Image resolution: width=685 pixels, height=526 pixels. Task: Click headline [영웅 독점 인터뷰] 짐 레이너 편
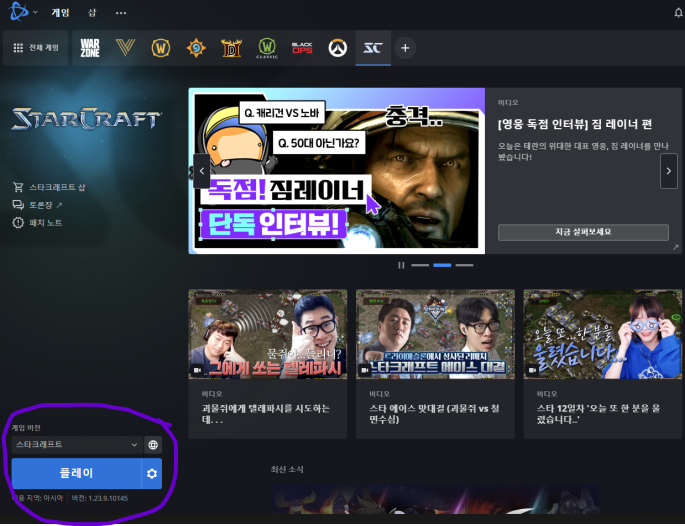point(575,125)
